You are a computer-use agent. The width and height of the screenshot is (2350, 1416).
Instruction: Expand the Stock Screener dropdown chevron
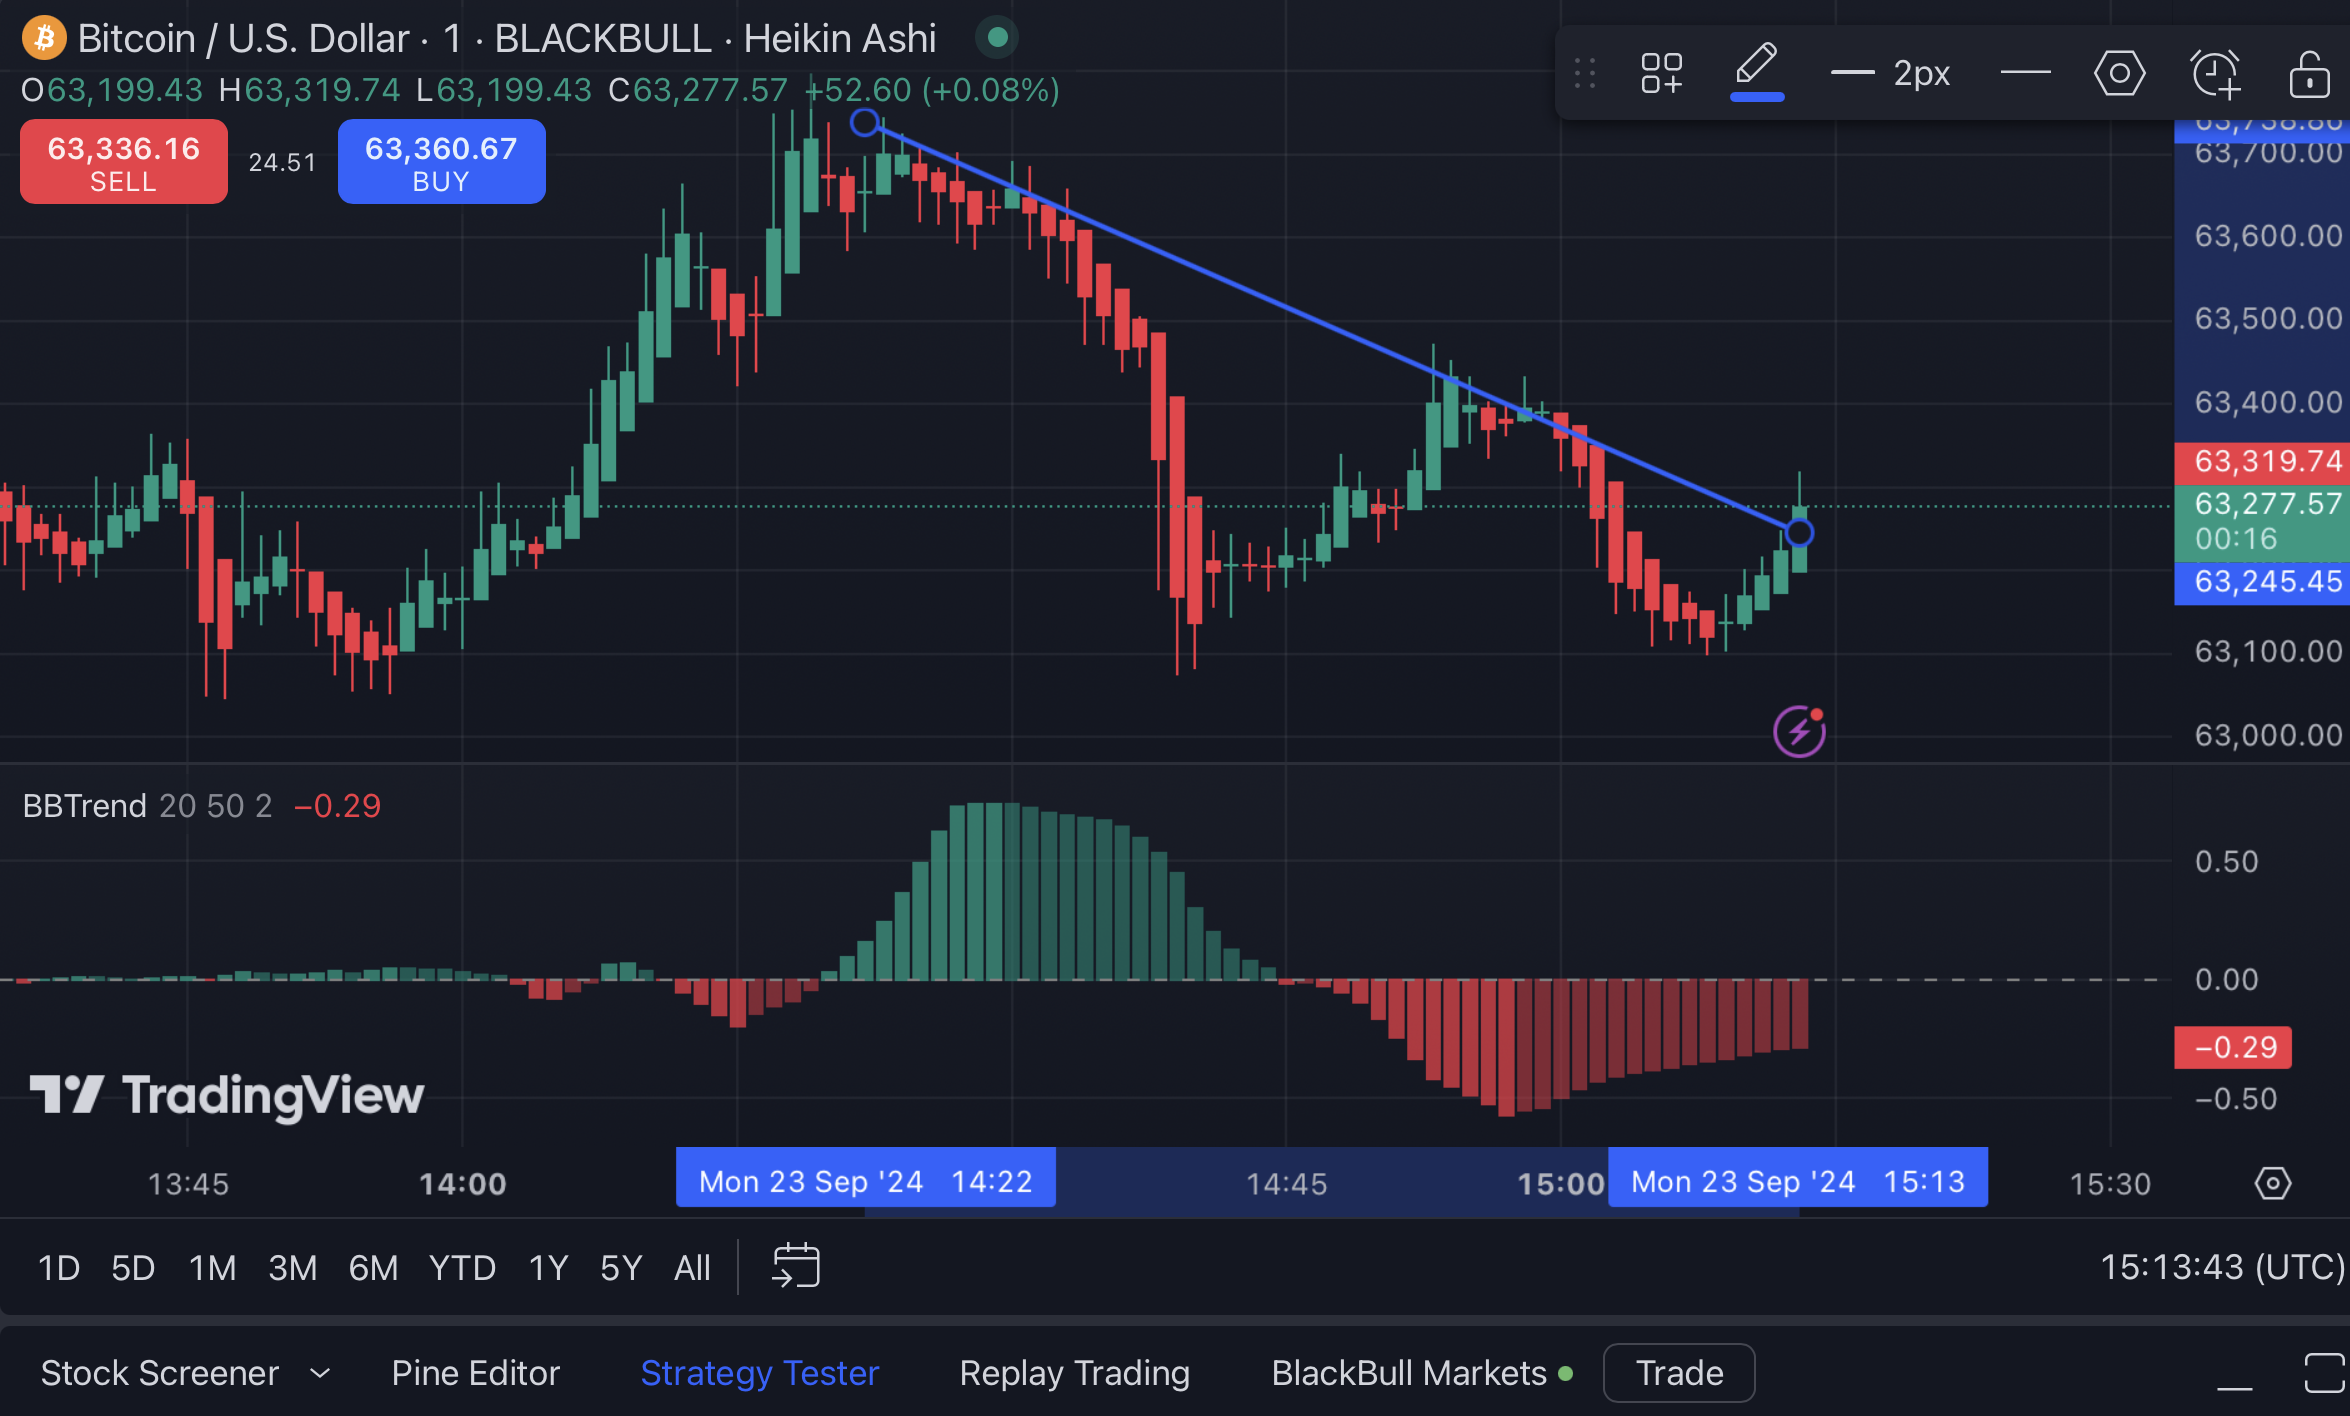320,1374
